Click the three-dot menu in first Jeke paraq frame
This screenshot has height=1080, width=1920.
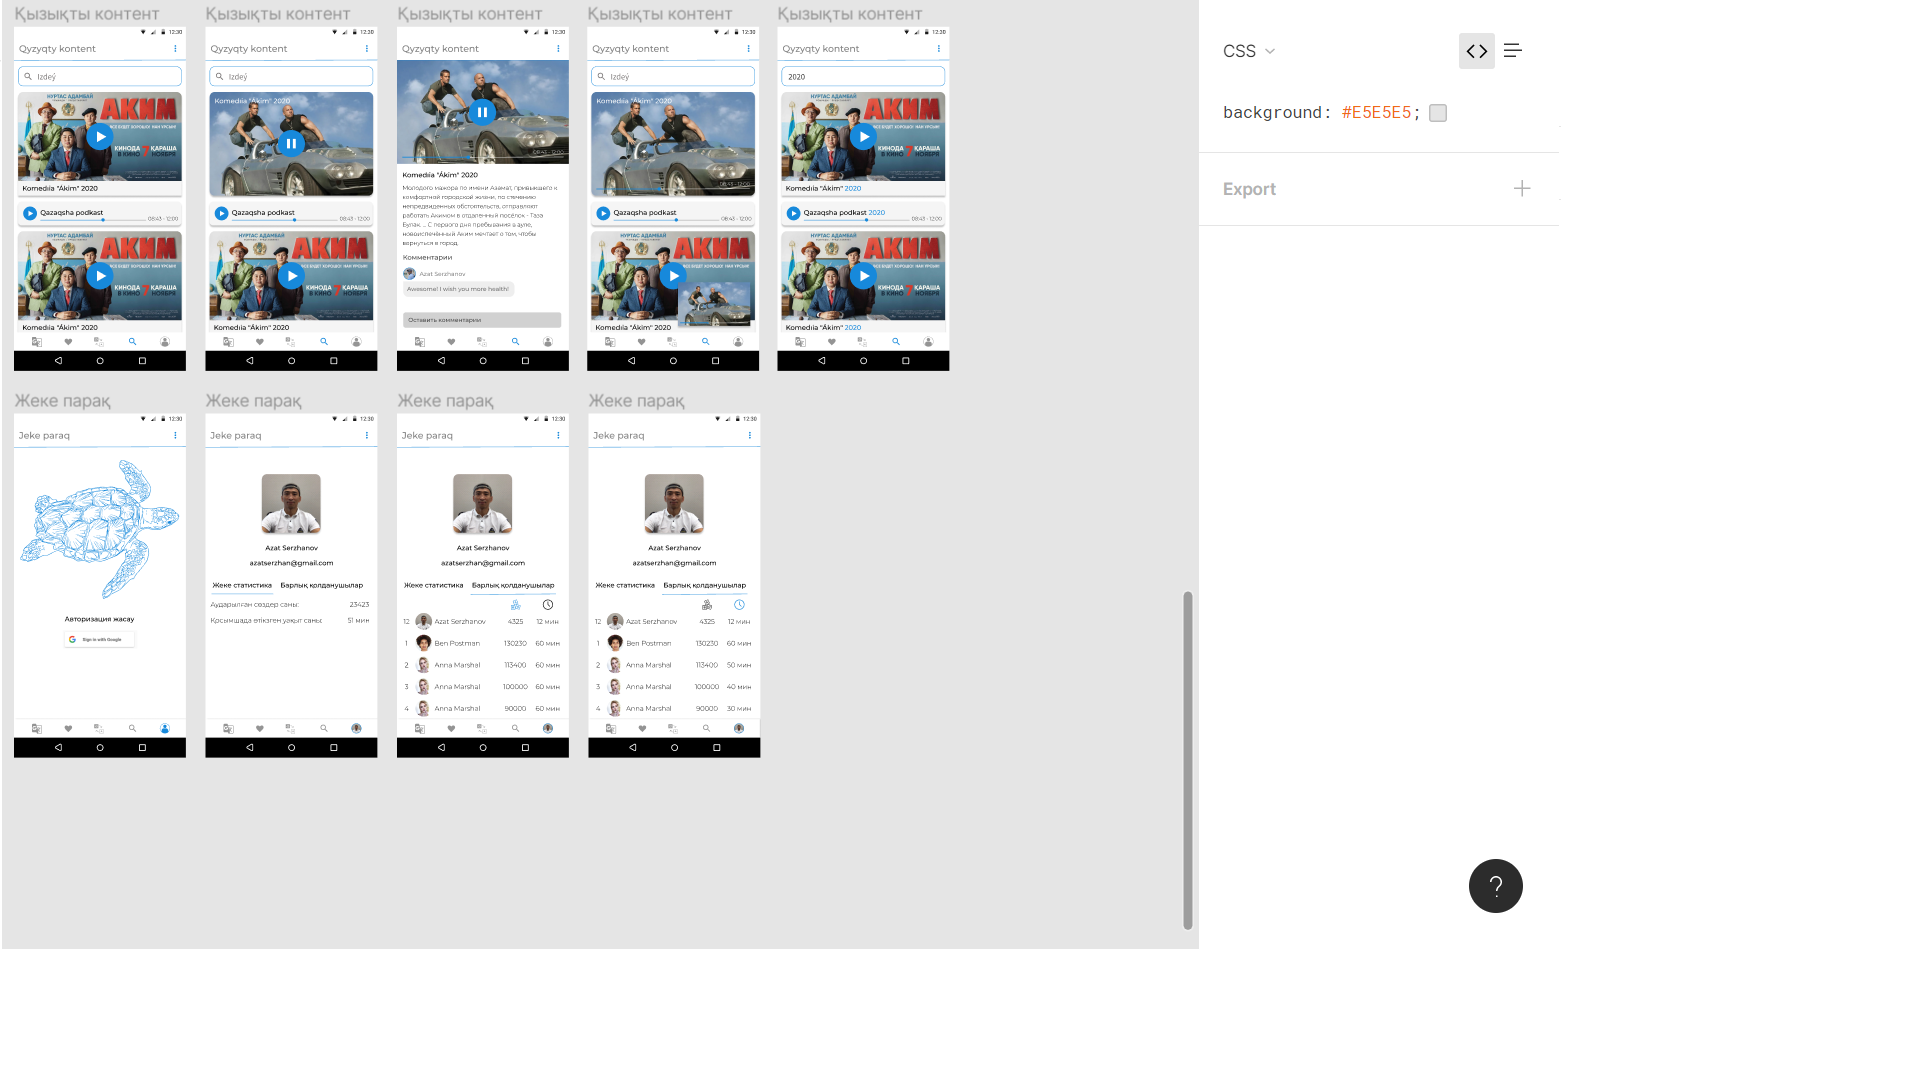(x=175, y=436)
